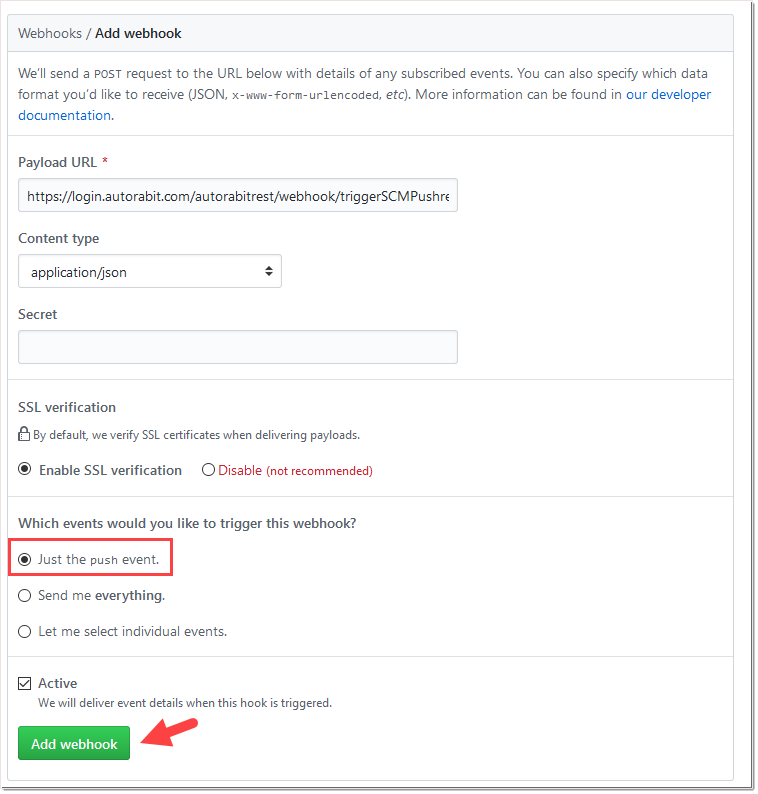Pick Just the push event

coord(25,560)
